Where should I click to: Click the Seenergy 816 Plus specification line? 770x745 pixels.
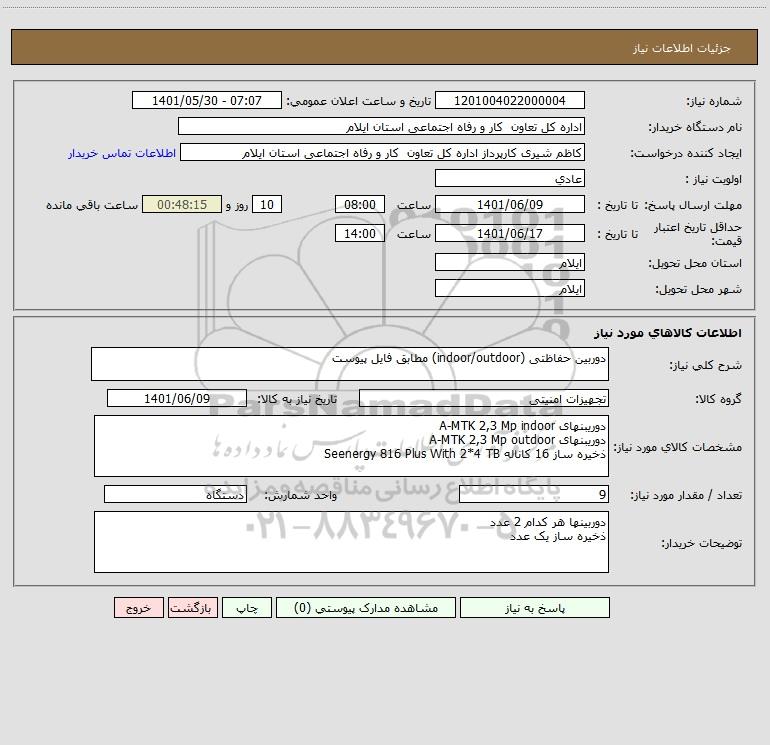click(465, 454)
